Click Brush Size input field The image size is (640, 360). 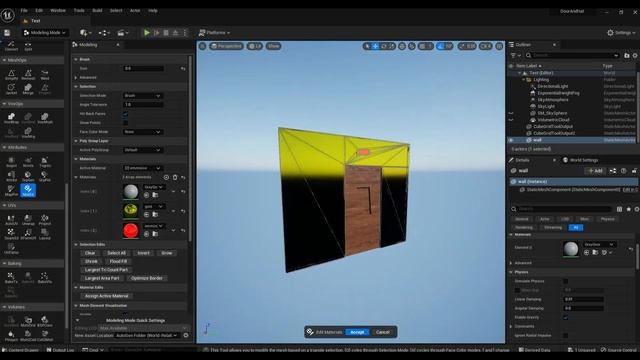click(x=143, y=69)
